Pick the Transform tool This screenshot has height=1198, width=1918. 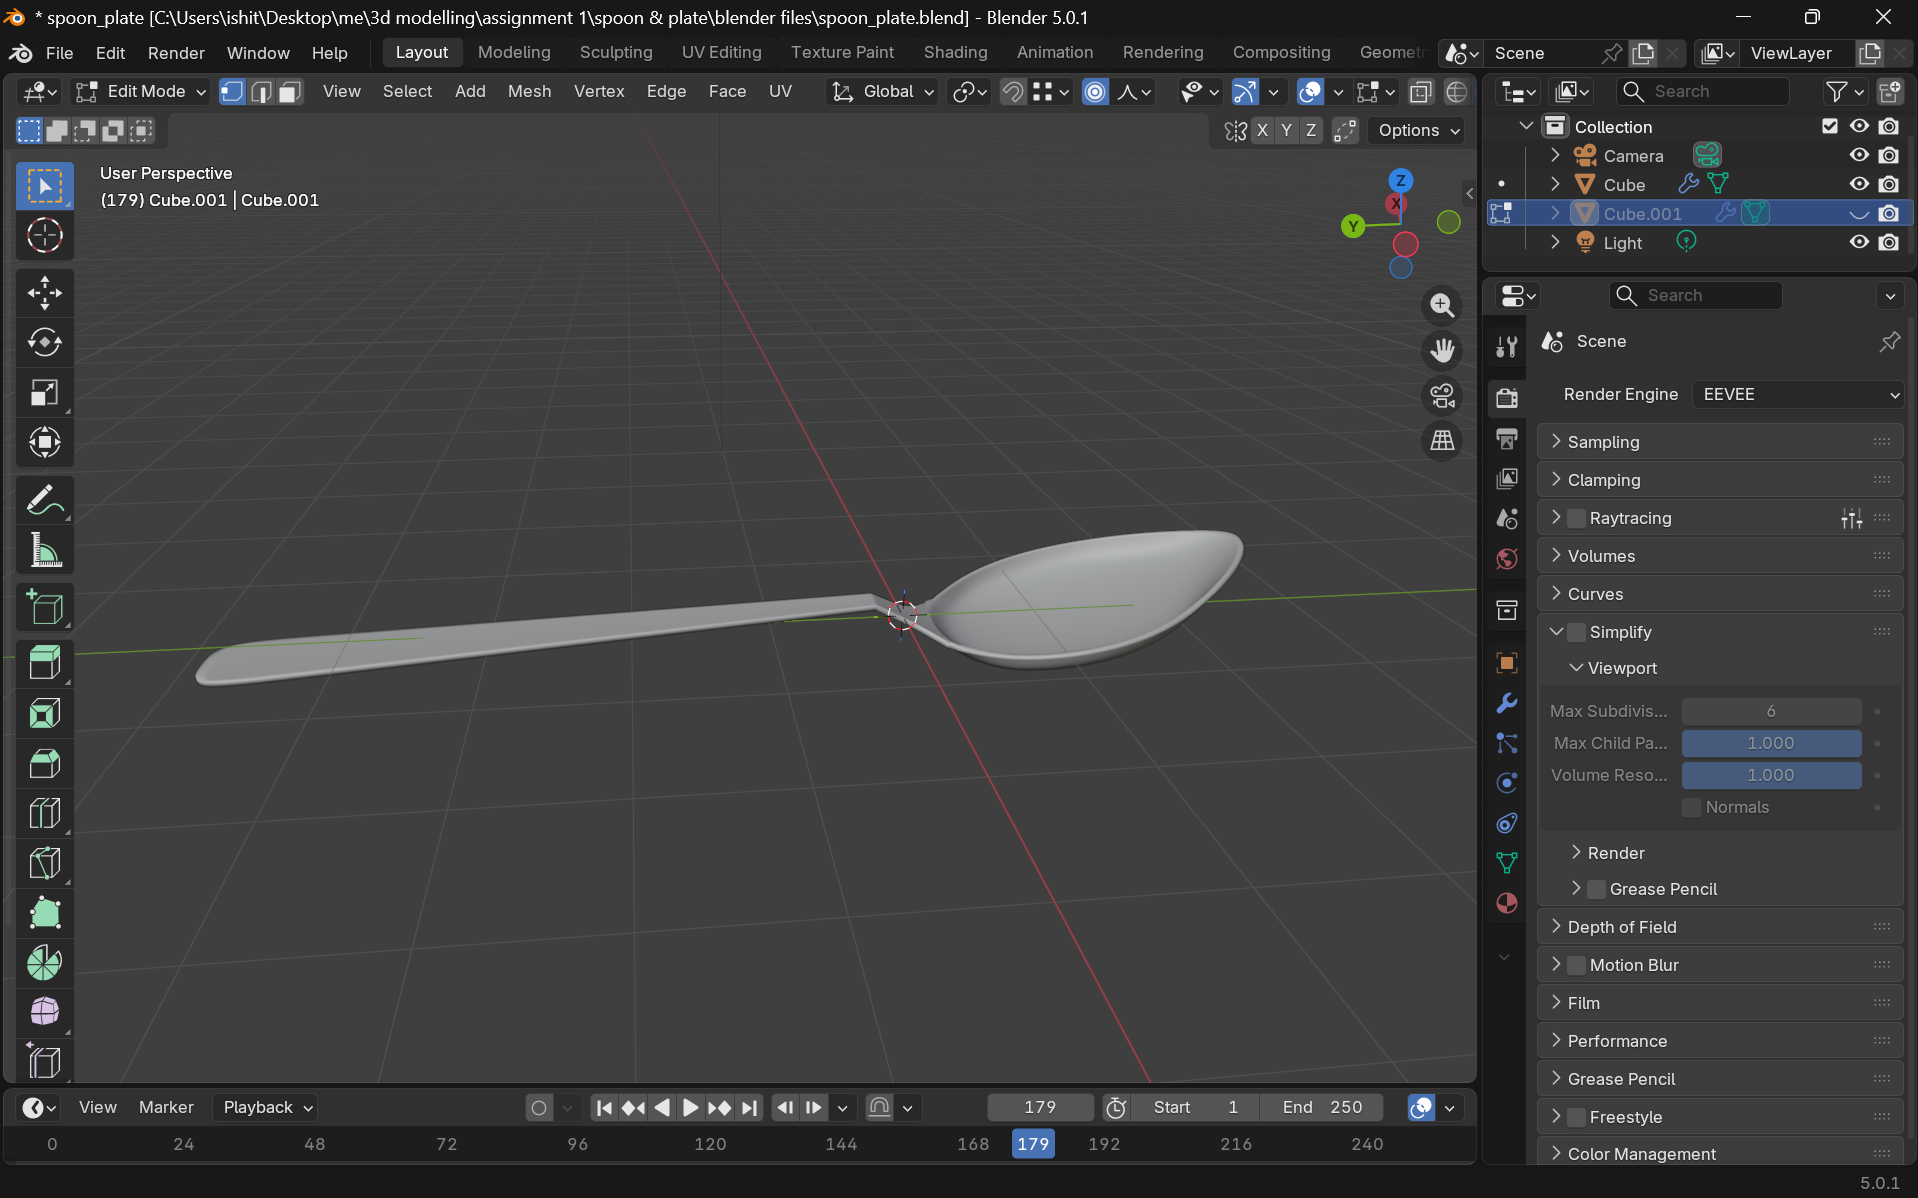(45, 442)
